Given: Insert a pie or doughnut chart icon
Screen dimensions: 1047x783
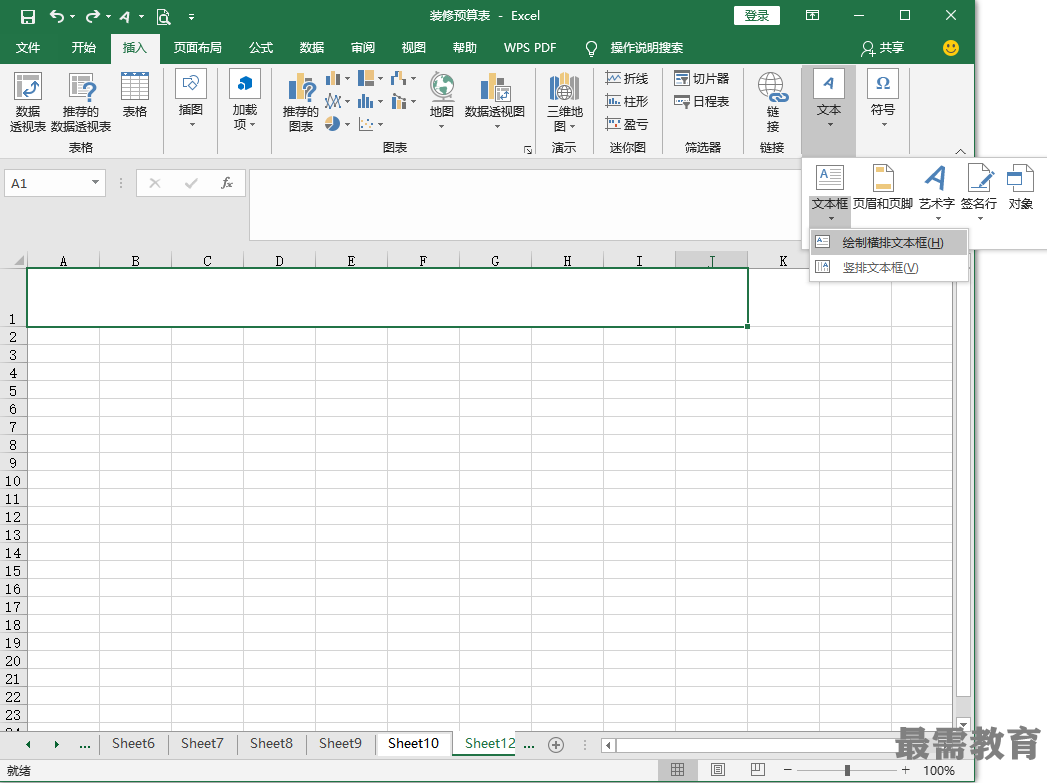Looking at the screenshot, I should tap(333, 123).
